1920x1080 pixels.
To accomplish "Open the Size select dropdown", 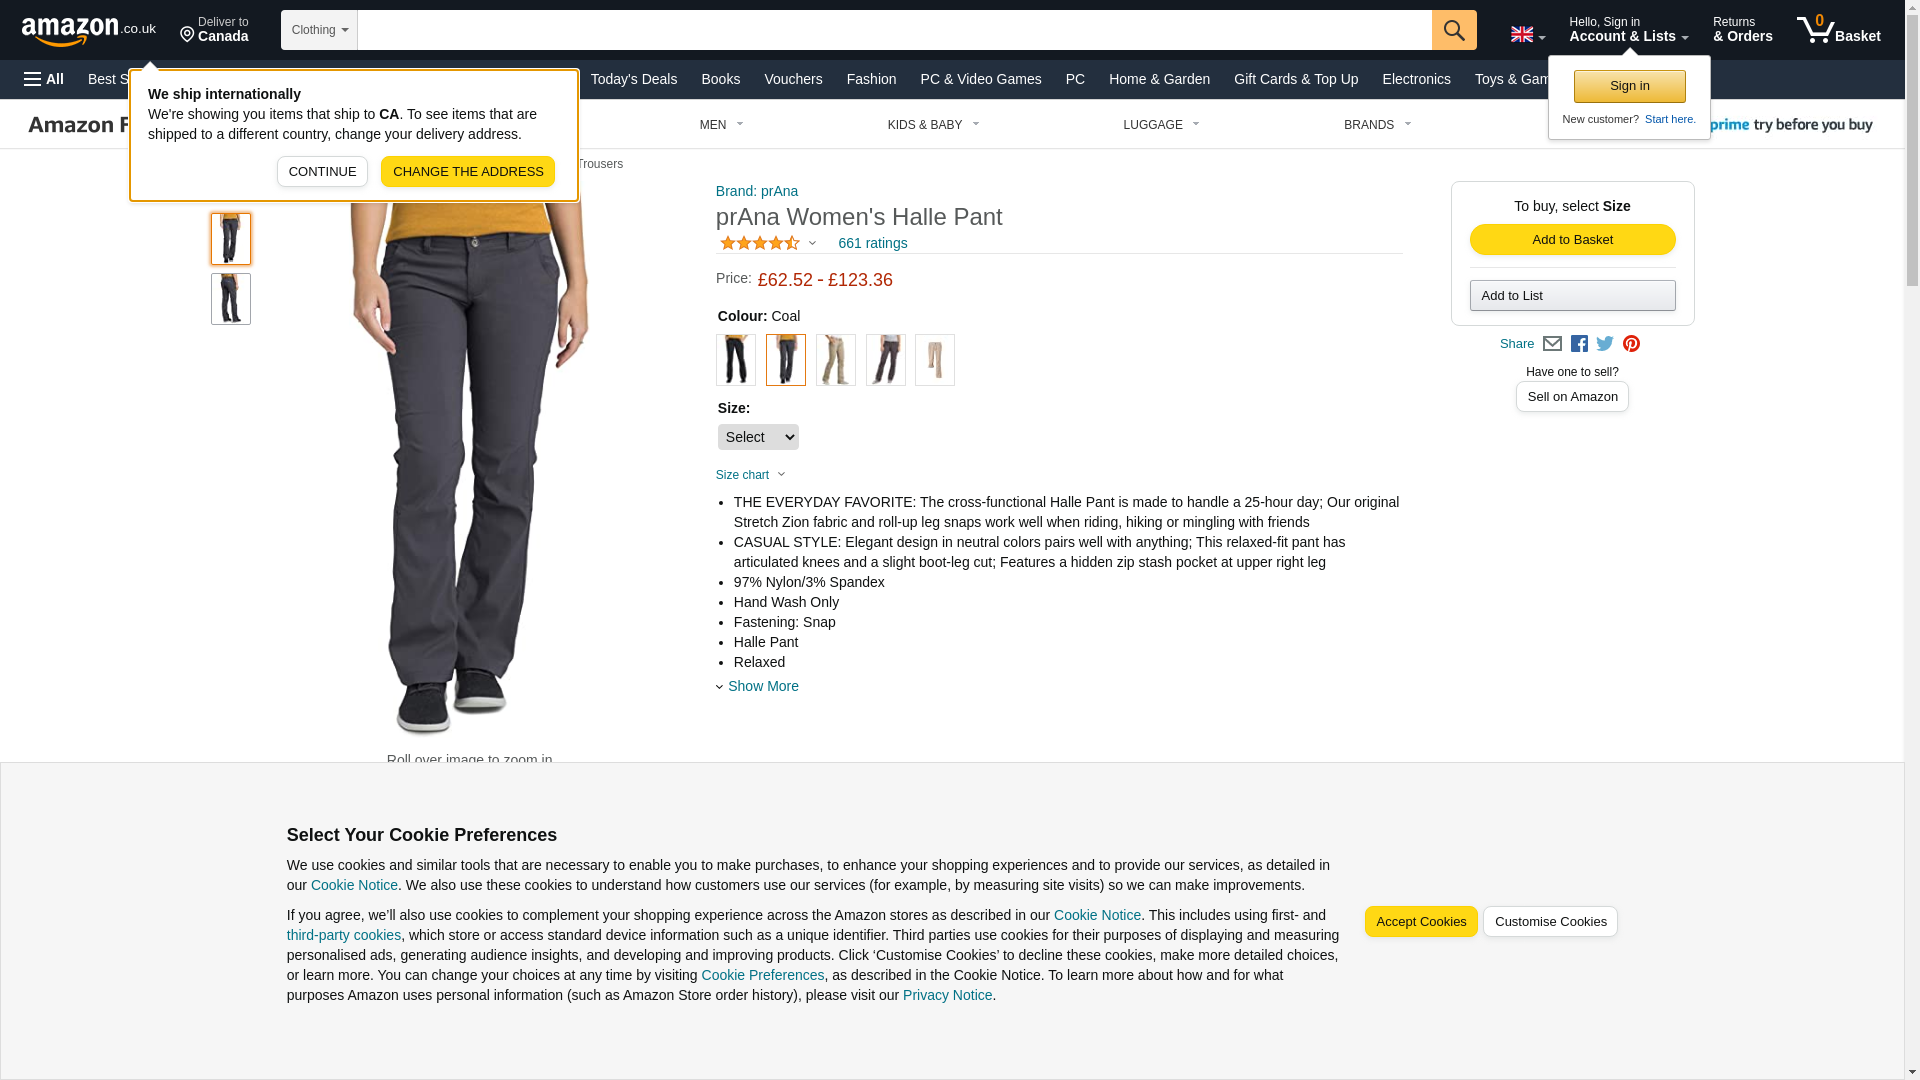I will click(x=758, y=437).
